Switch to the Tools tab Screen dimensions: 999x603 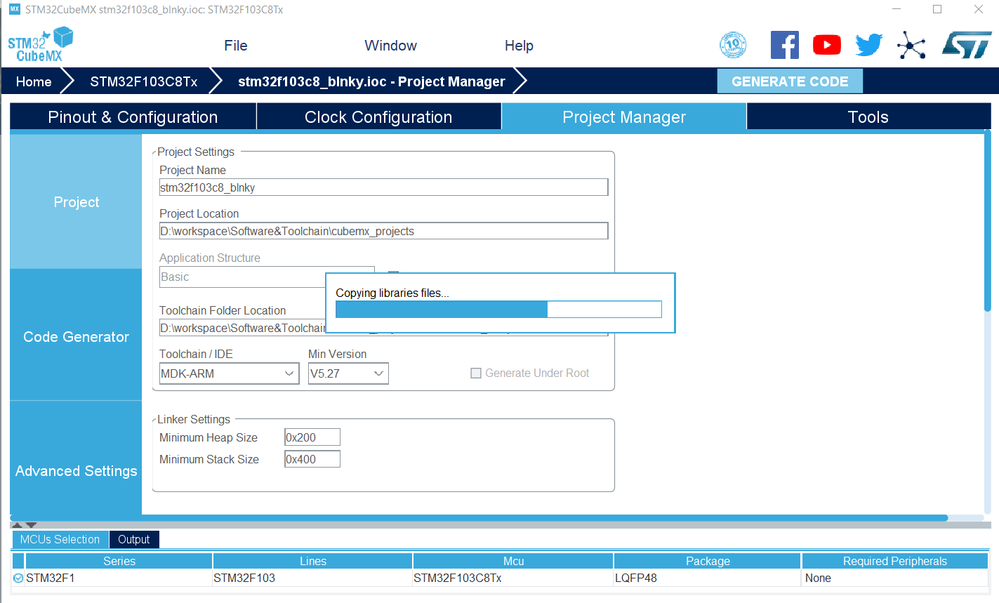point(868,117)
